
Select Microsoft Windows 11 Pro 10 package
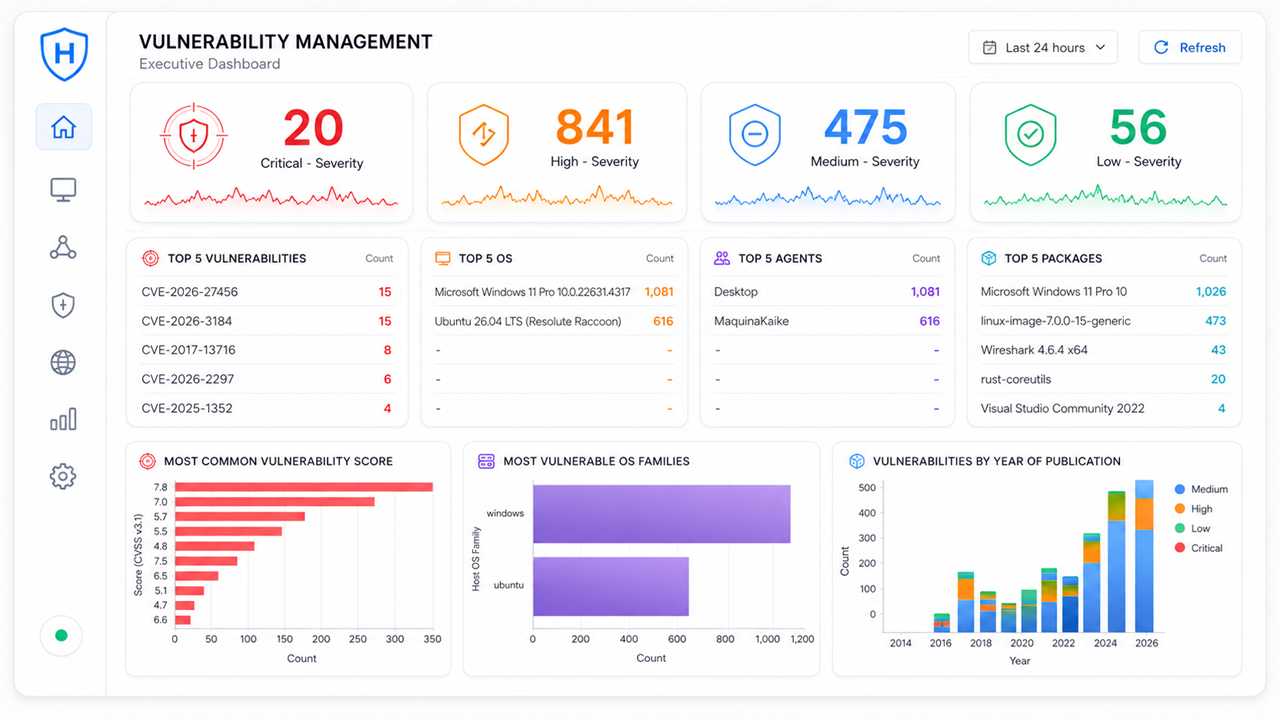1103,292
